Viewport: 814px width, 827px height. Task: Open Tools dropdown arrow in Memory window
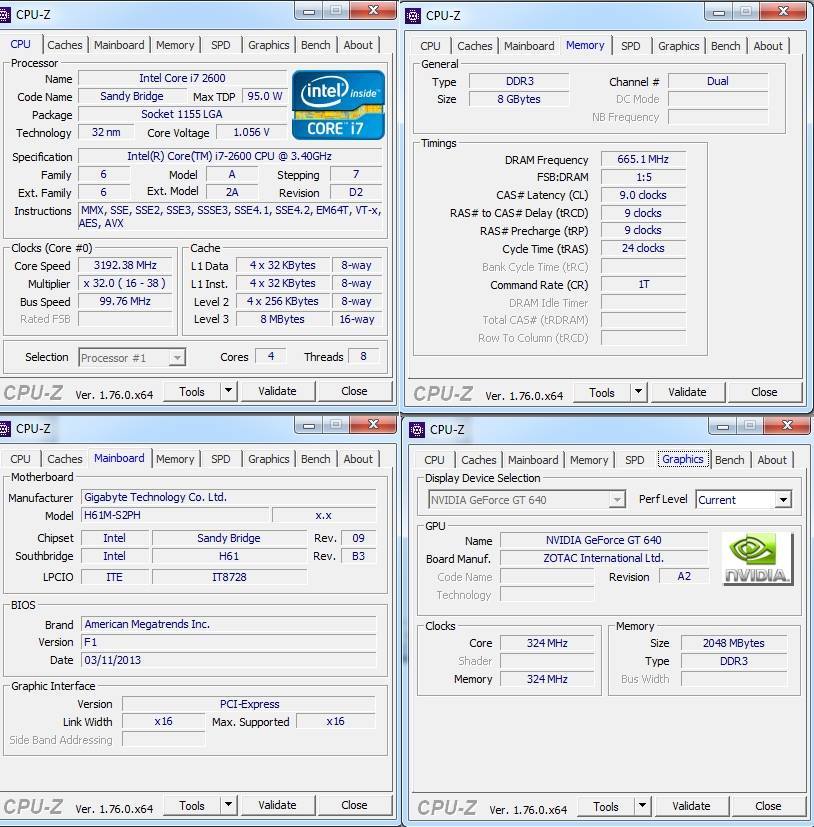[638, 392]
